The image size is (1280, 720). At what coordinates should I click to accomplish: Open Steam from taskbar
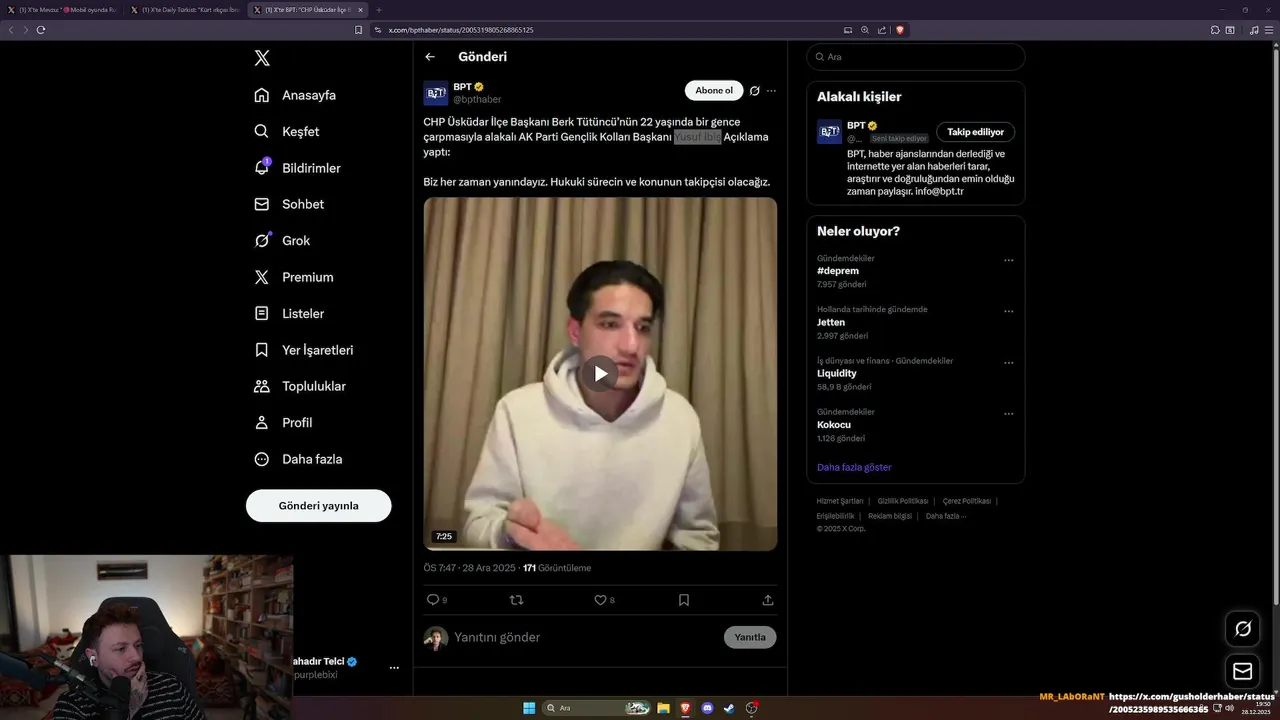pyautogui.click(x=729, y=708)
